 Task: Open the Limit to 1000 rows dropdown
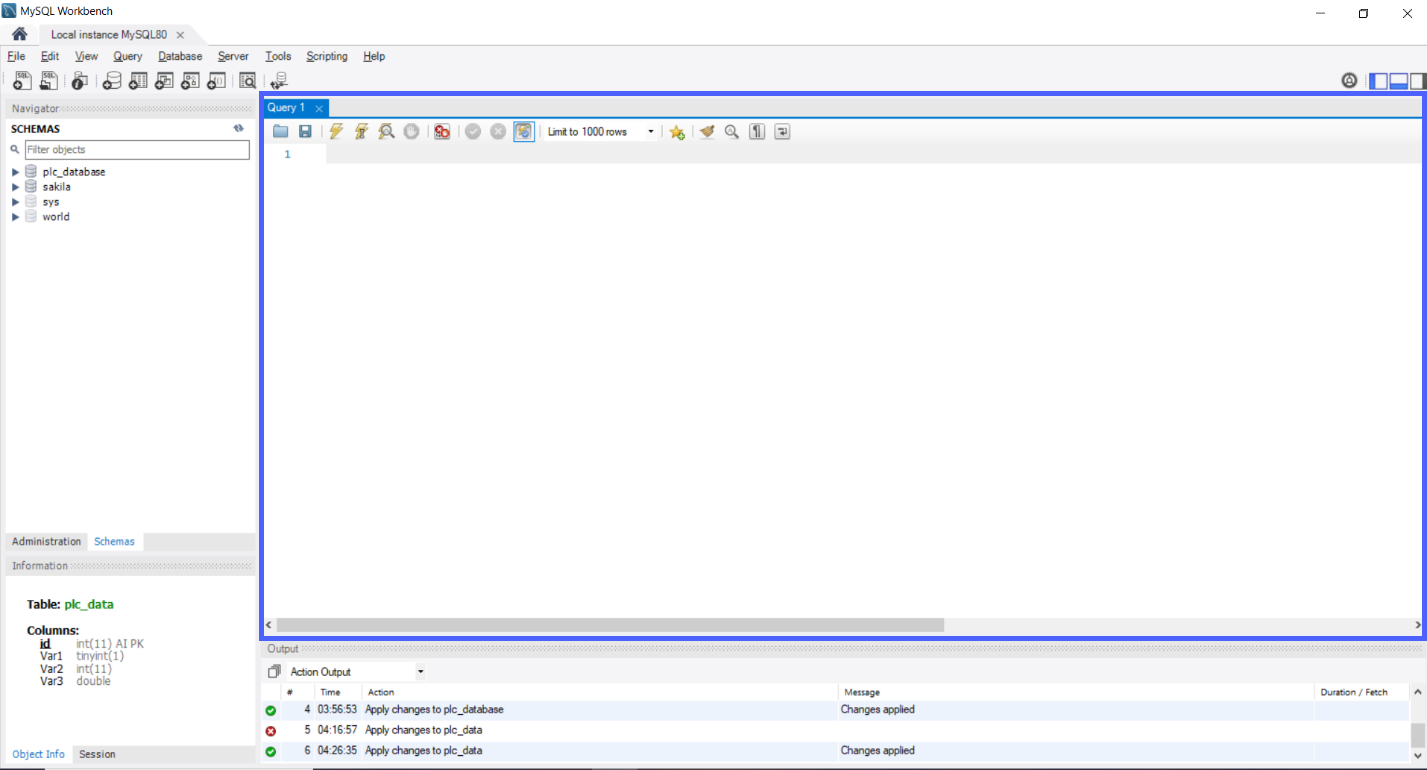point(651,131)
